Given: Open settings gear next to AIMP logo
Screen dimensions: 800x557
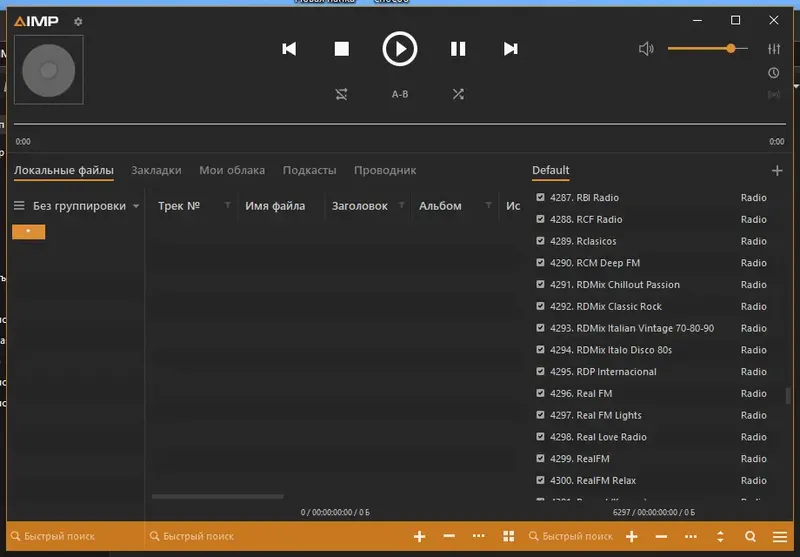Looking at the screenshot, I should coord(78,21).
